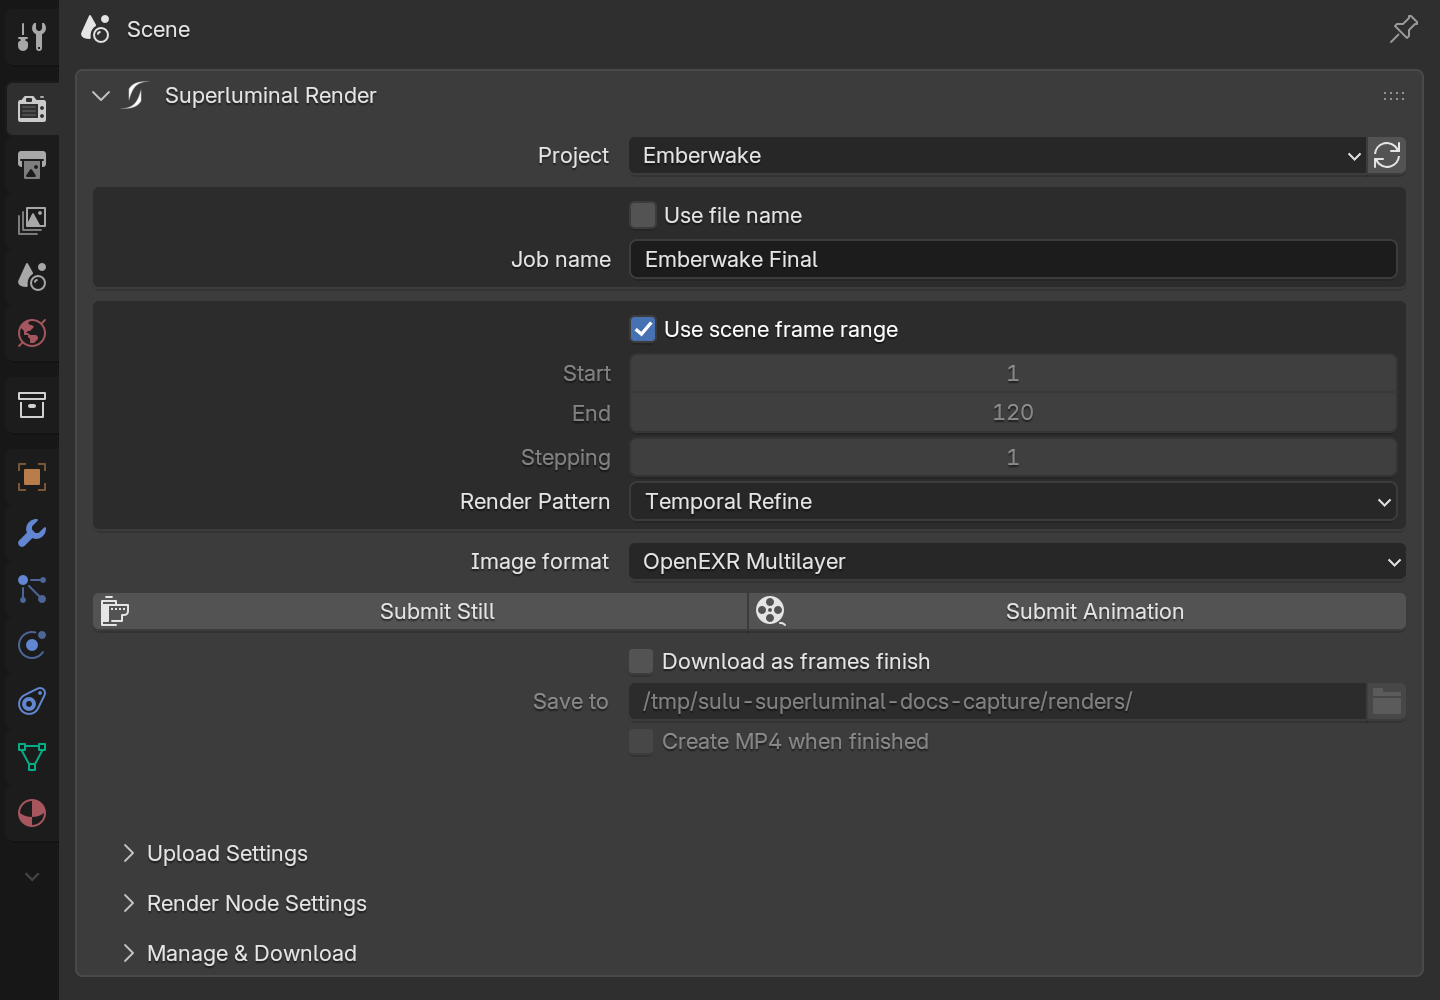Open the Particles properties tab
This screenshot has width=1440, height=1000.
tap(32, 589)
